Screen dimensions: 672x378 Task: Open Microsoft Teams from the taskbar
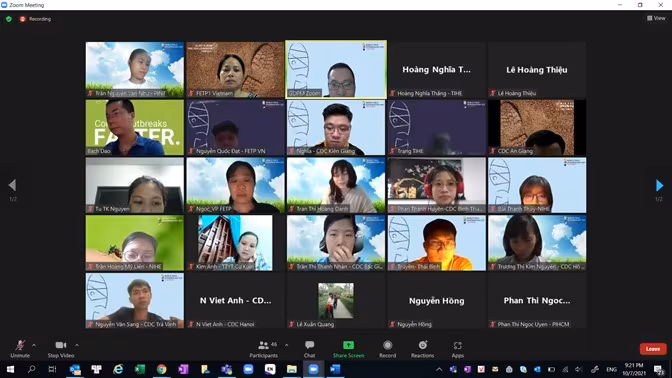pyautogui.click(x=226, y=369)
